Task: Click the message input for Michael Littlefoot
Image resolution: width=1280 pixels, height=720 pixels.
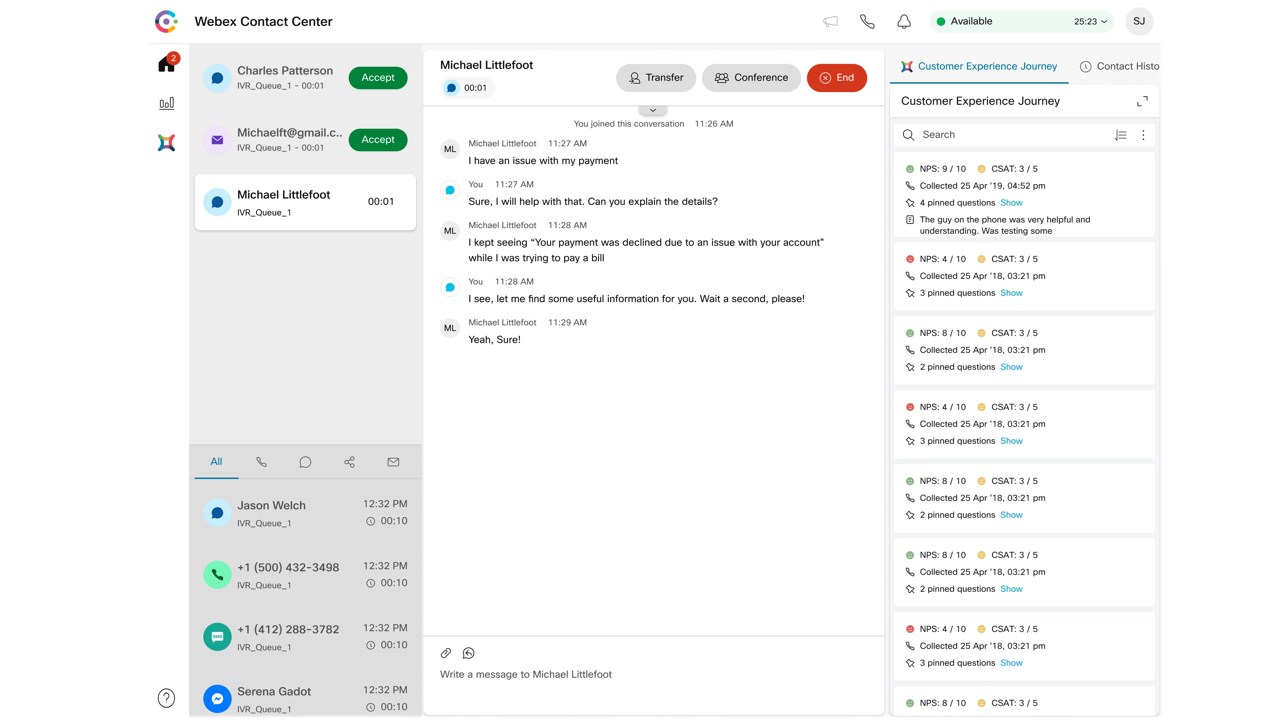Action: [654, 675]
